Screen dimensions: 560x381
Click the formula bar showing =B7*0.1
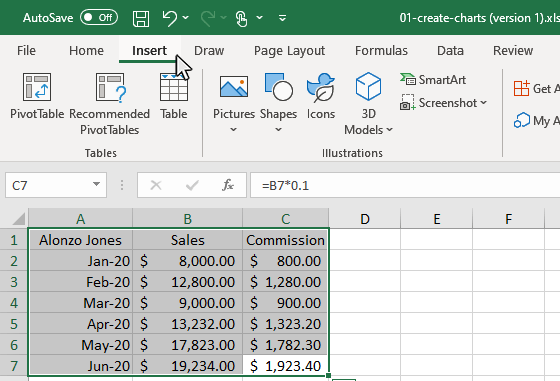coord(405,185)
